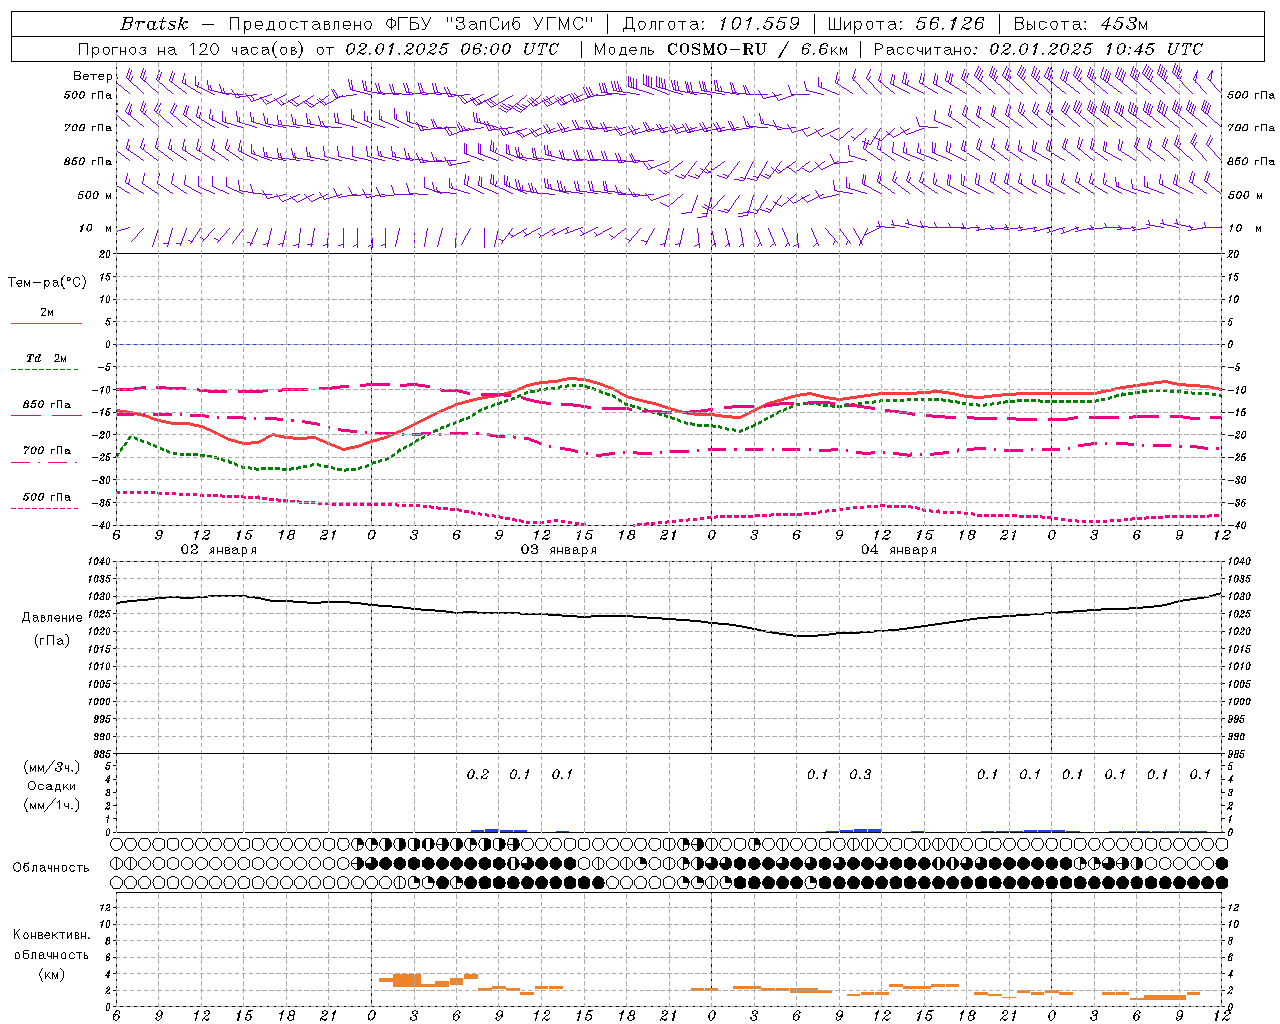Click the 'Облачность' cloud cover label
1280x1024 pixels.
pyautogui.click(x=51, y=868)
